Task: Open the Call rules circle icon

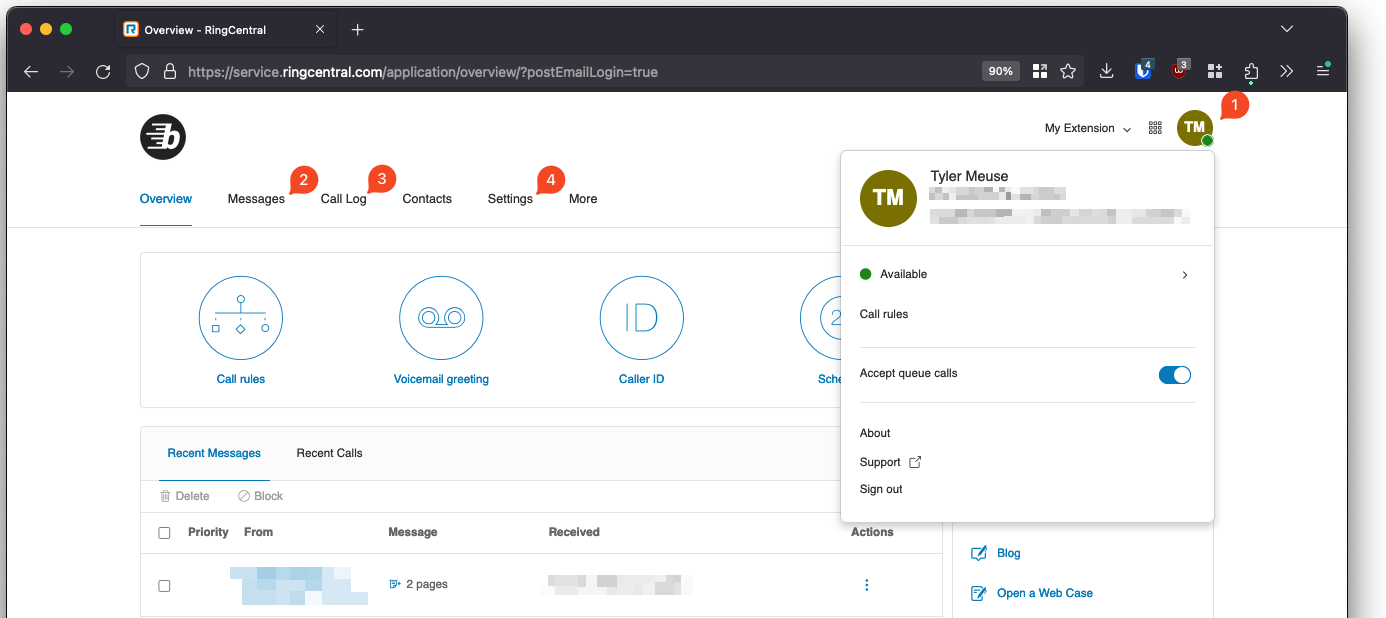Action: 241,318
